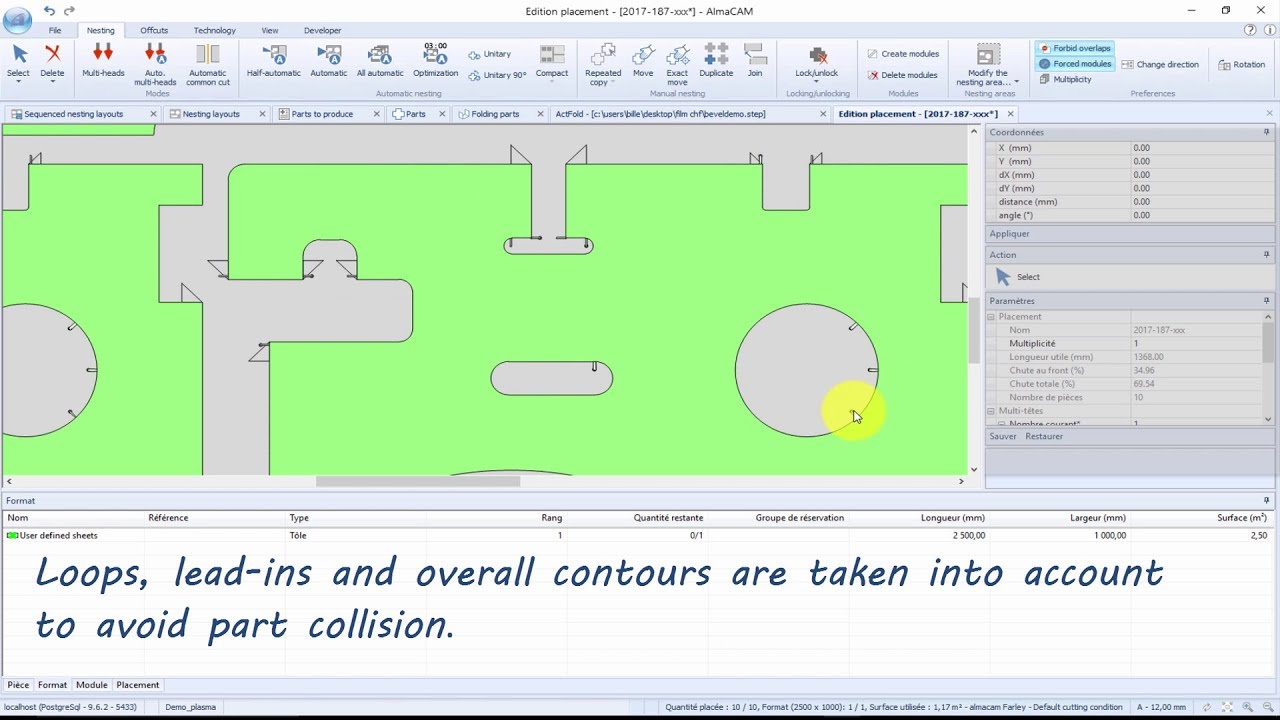Select User defined sheets row
1280x720 pixels.
click(638, 535)
